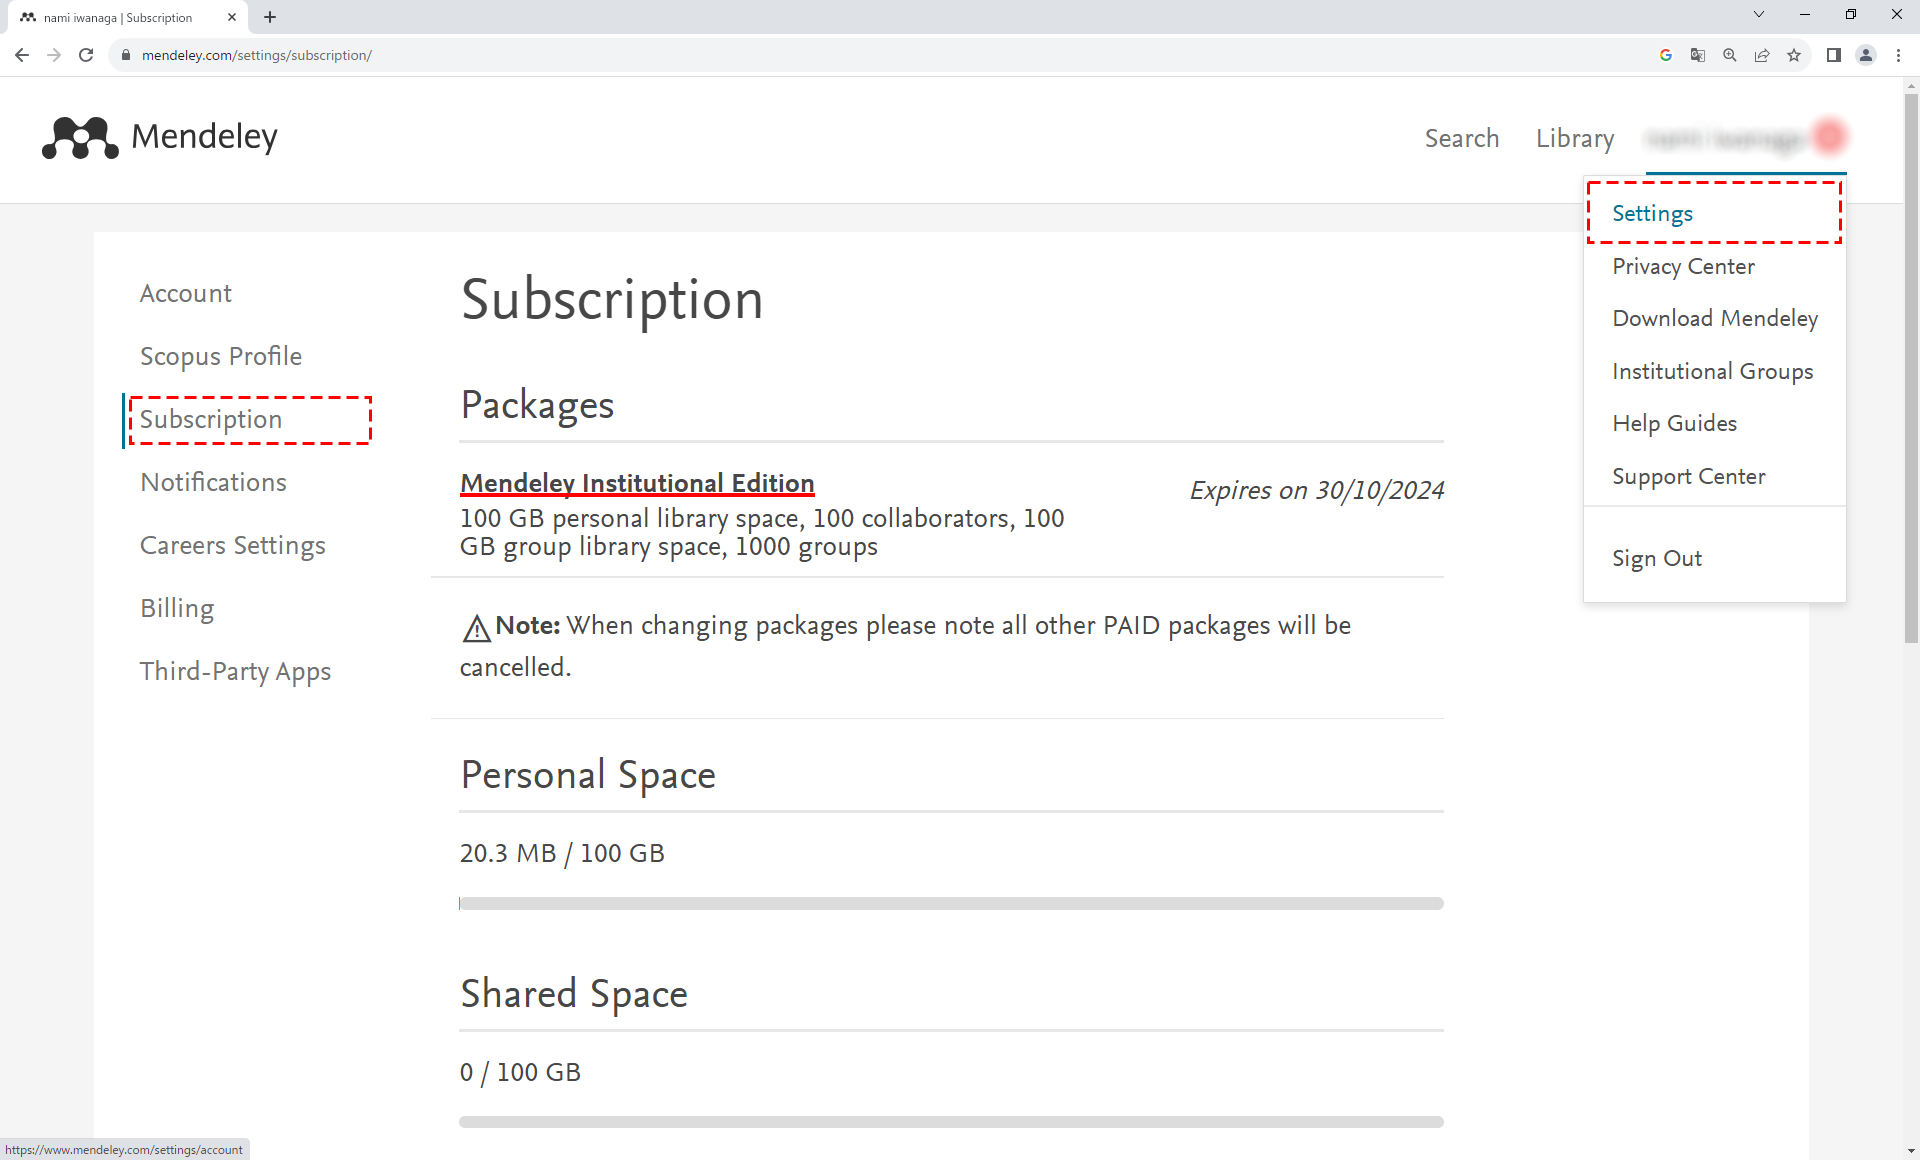Click the lock icon in the address bar

126,55
